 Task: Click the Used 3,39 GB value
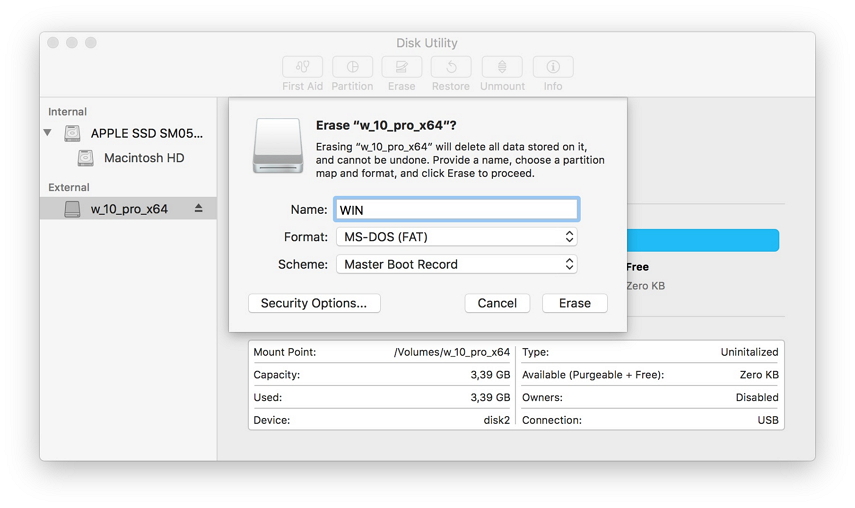click(x=490, y=397)
